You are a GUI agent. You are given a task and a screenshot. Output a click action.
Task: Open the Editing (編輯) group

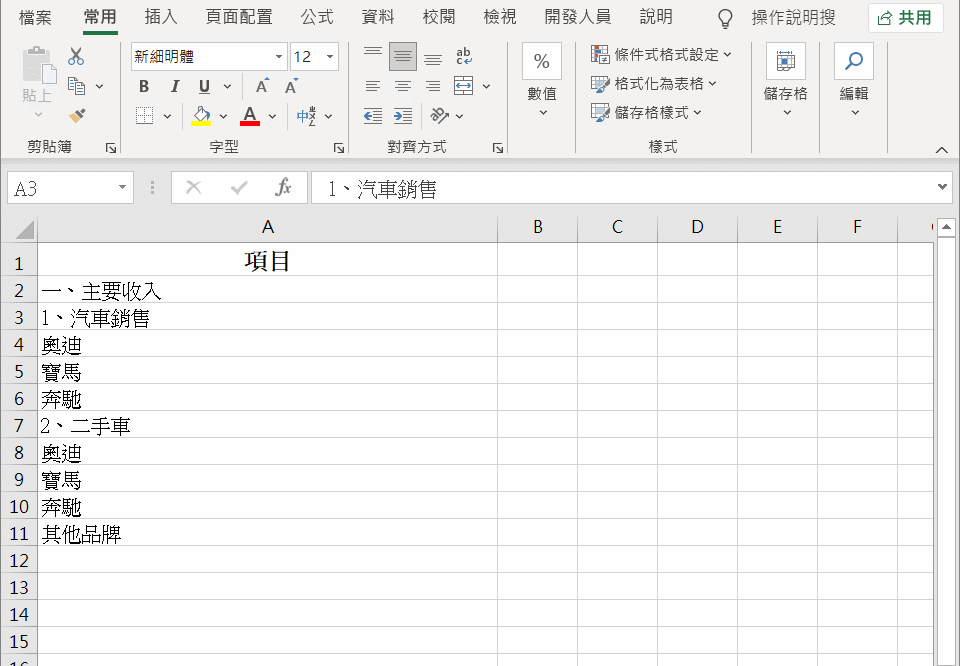pos(854,80)
